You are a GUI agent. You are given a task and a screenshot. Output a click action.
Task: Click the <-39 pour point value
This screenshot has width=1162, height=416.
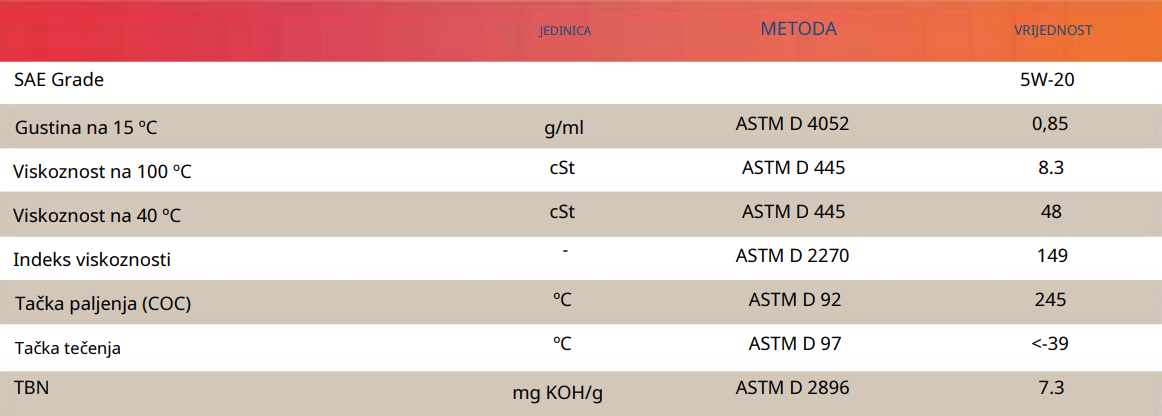point(1050,344)
